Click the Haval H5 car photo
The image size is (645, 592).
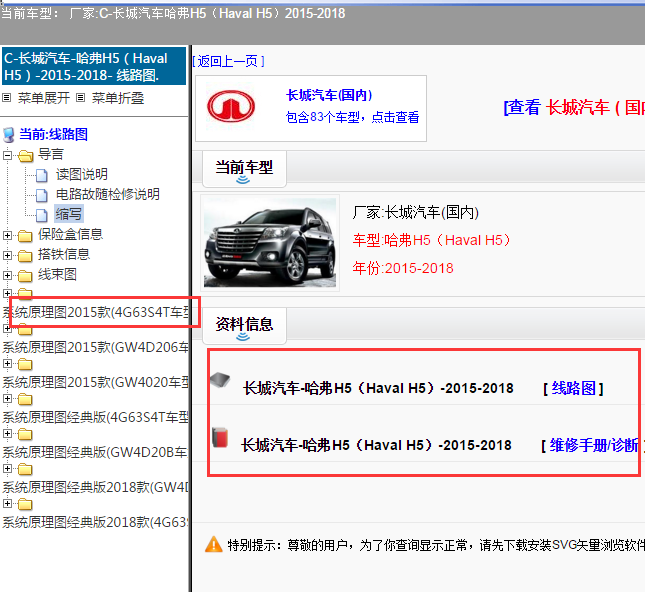[x=270, y=243]
